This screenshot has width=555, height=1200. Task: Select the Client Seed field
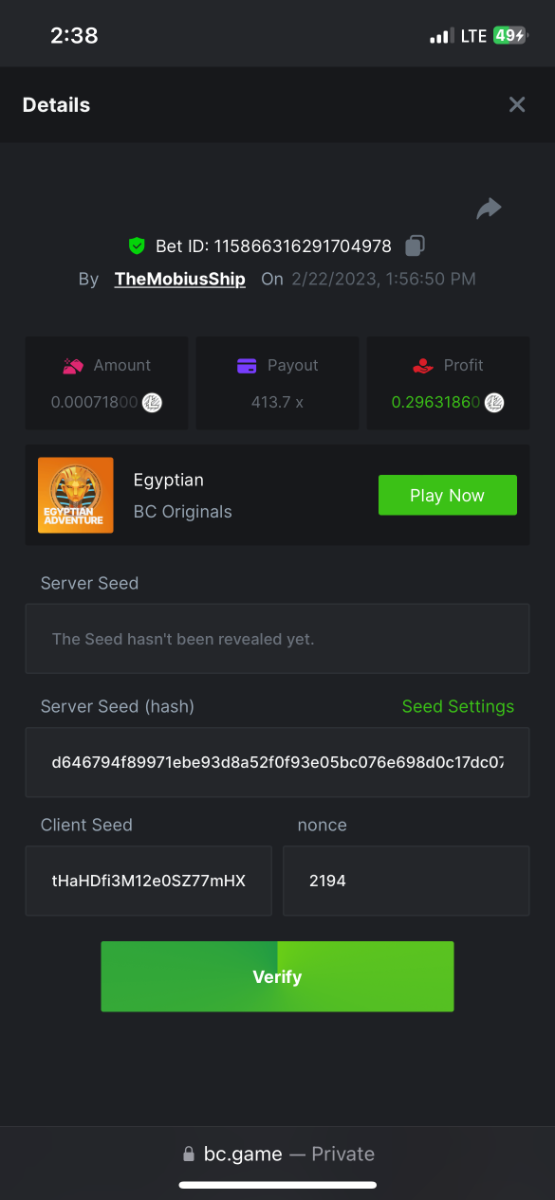coord(148,881)
